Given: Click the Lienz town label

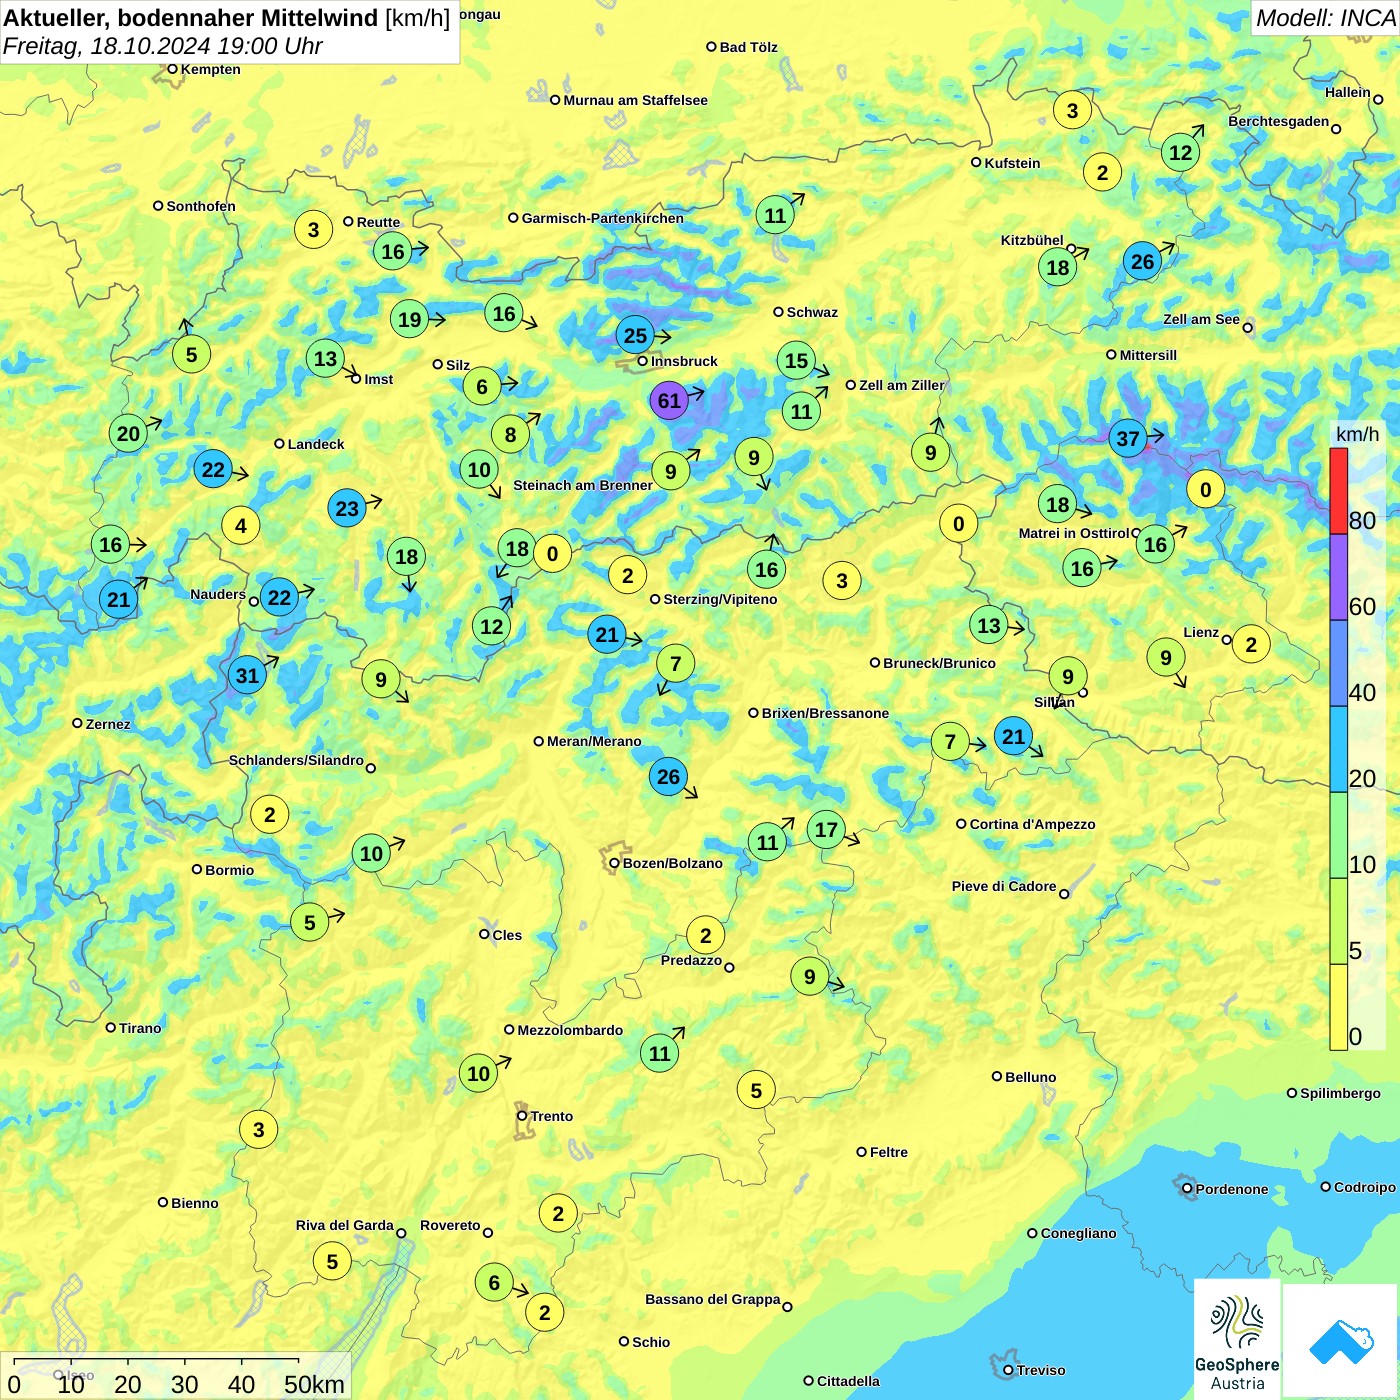Looking at the screenshot, I should [1201, 632].
